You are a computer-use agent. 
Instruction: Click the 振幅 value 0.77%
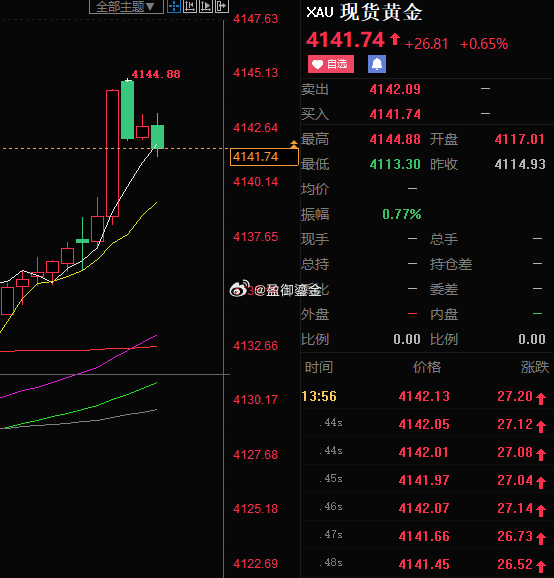[x=401, y=214]
